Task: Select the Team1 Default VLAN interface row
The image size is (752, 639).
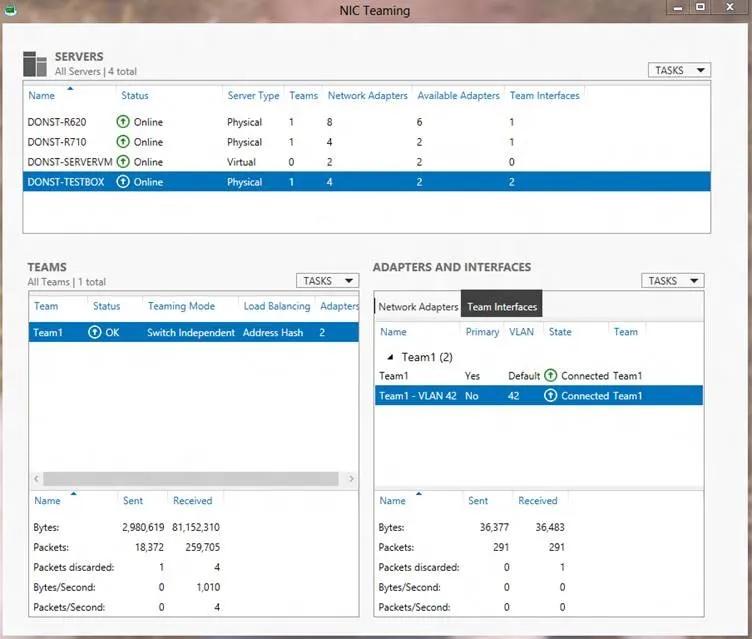Action: click(539, 376)
